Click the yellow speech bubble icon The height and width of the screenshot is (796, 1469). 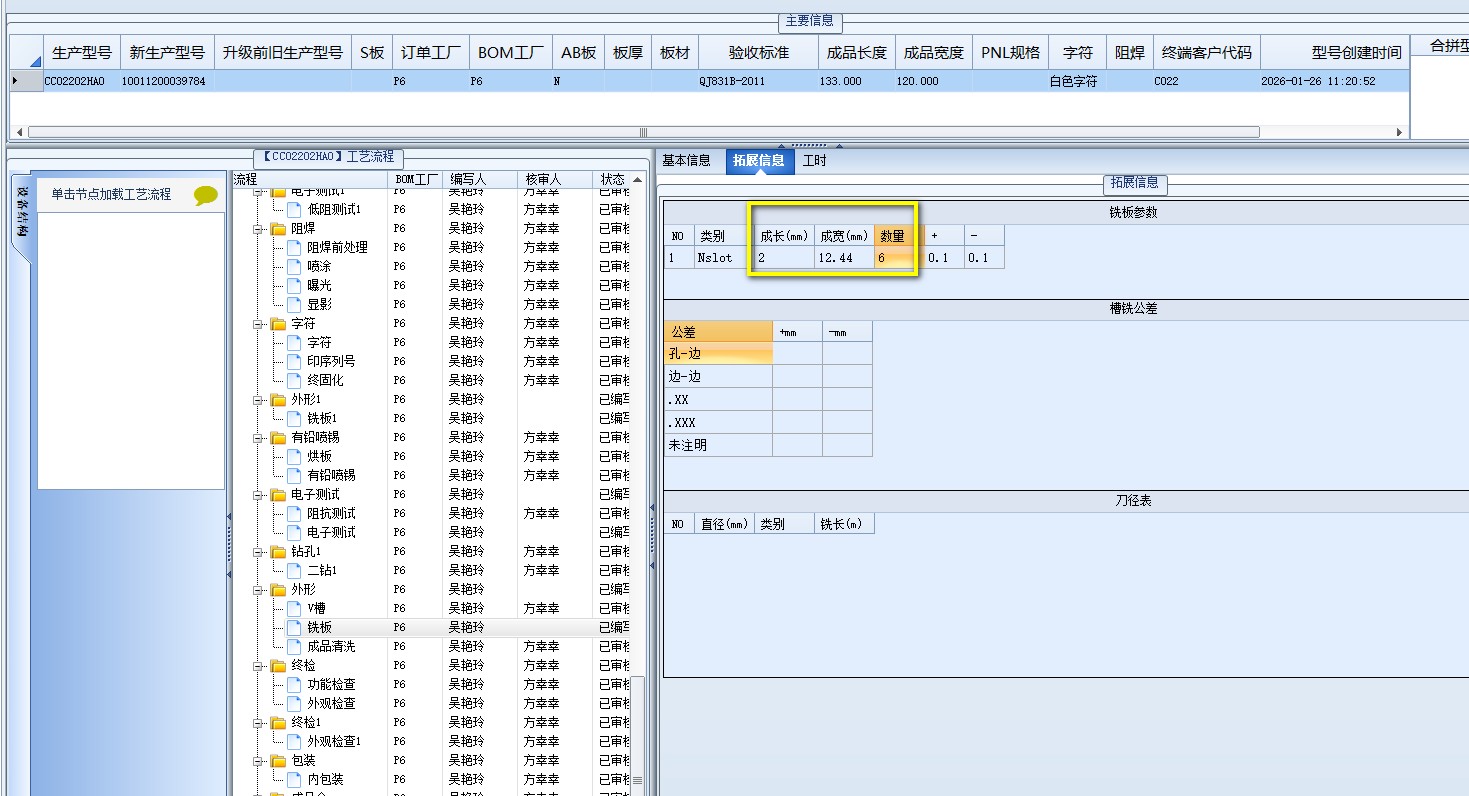point(205,195)
